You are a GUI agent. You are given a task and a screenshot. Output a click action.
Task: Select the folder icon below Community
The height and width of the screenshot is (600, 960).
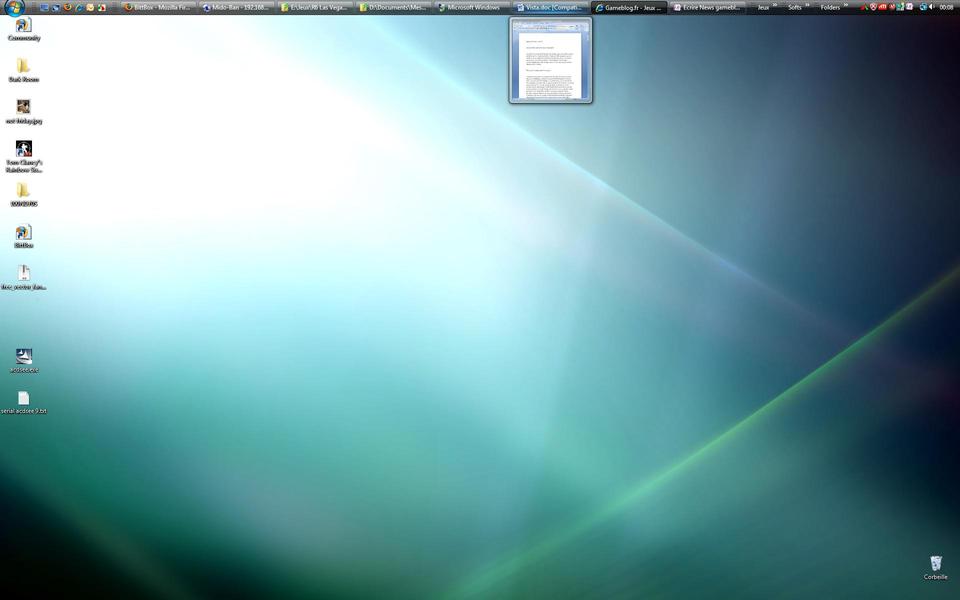(x=24, y=67)
